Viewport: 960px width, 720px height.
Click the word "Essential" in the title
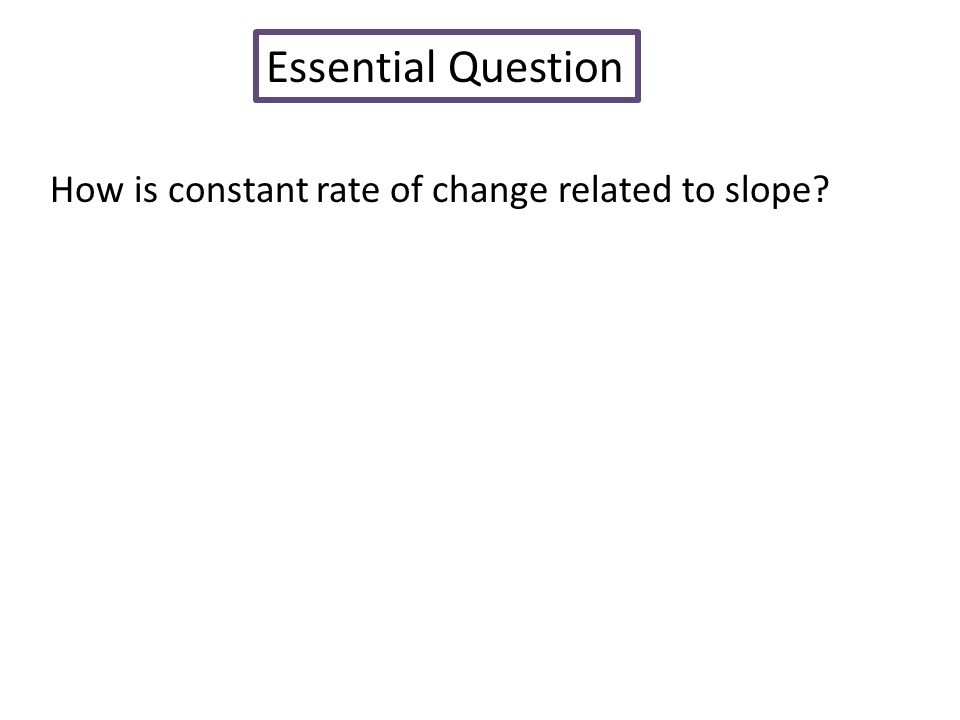[351, 67]
